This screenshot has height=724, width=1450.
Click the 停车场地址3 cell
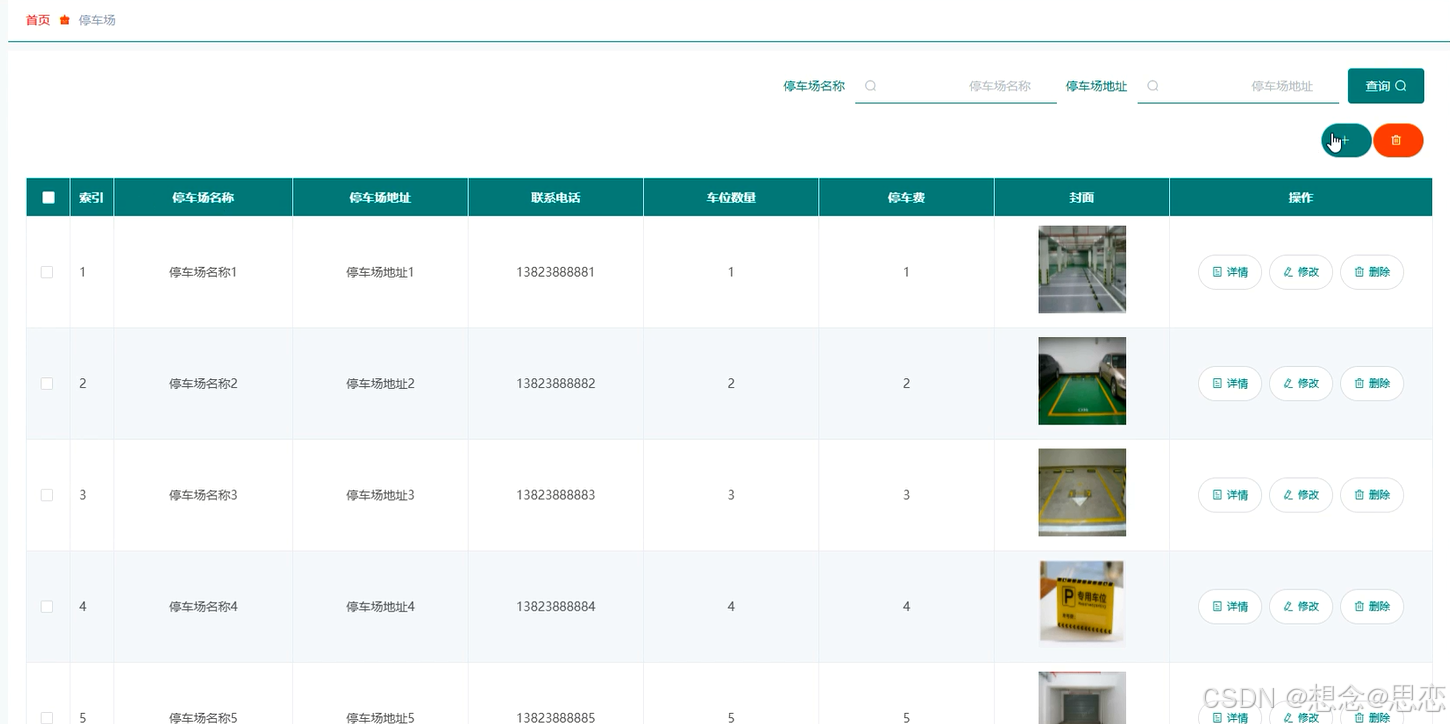(380, 495)
